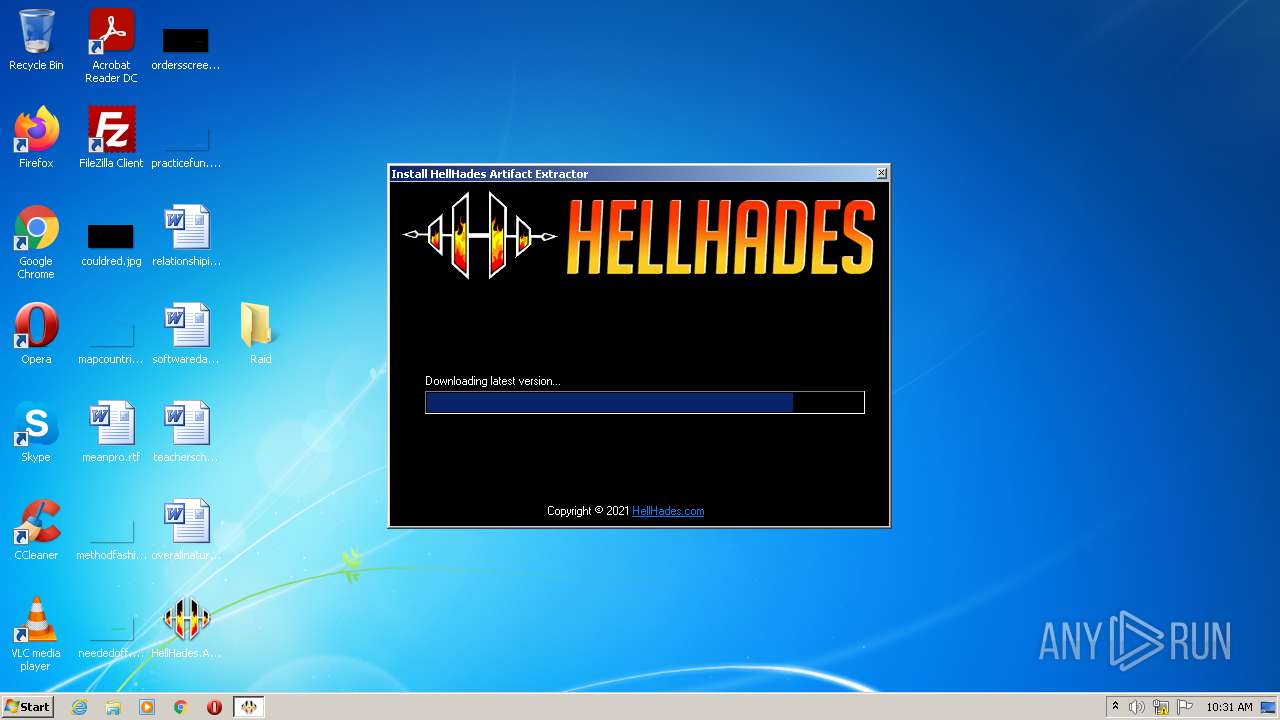The width and height of the screenshot is (1280, 720).
Task: Select softwareda... Word document
Action: 186,334
